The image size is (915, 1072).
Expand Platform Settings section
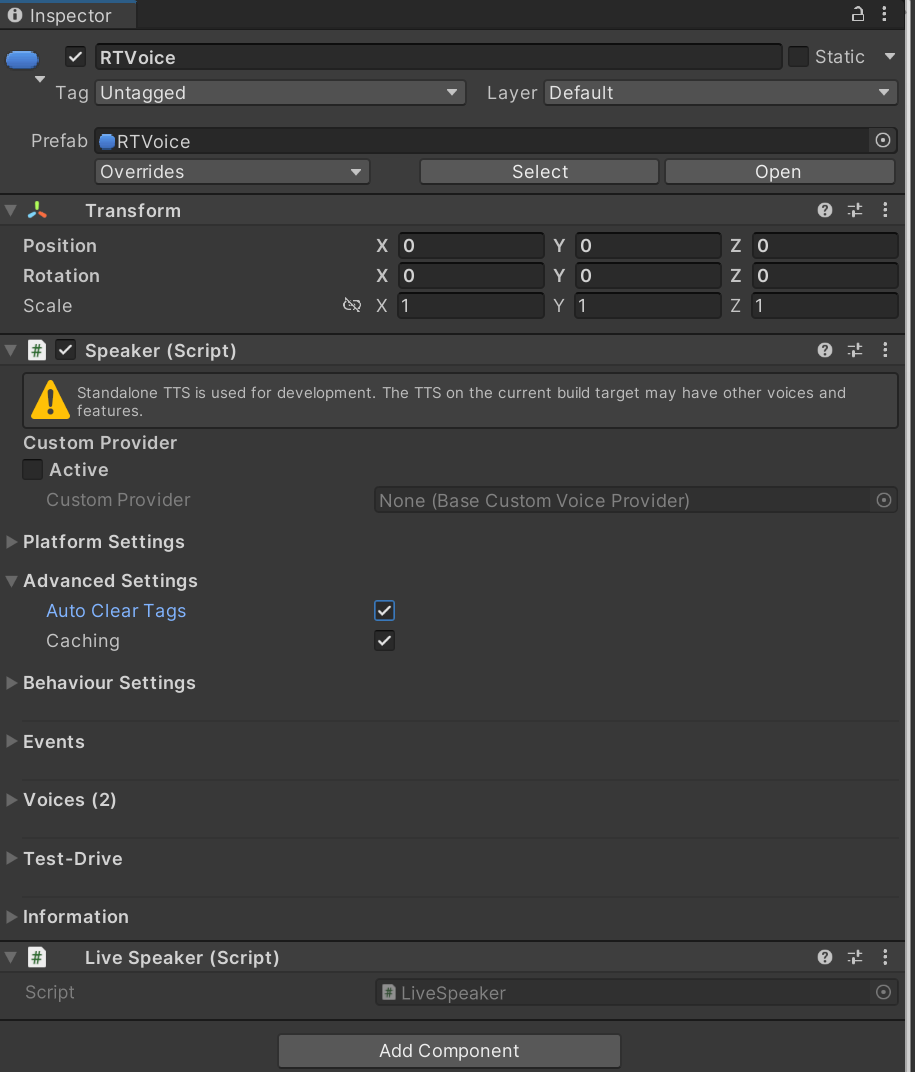coord(11,541)
